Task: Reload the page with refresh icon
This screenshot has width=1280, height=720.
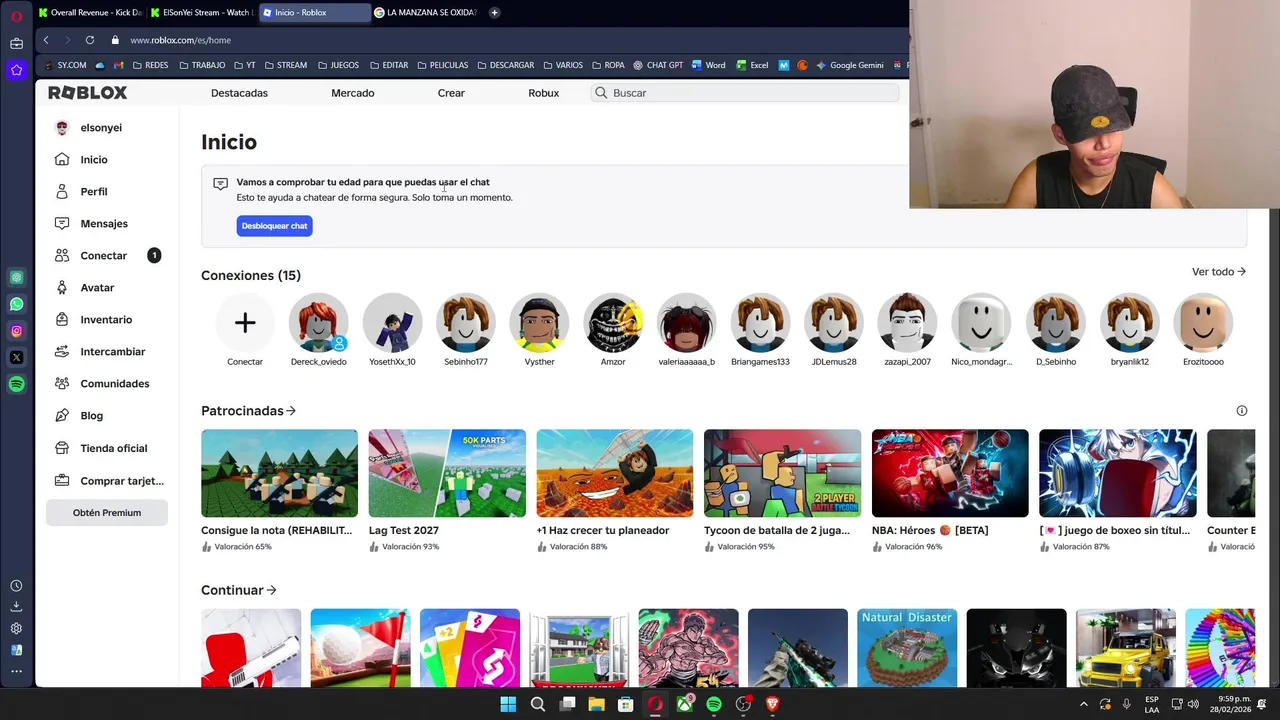Action: point(90,40)
